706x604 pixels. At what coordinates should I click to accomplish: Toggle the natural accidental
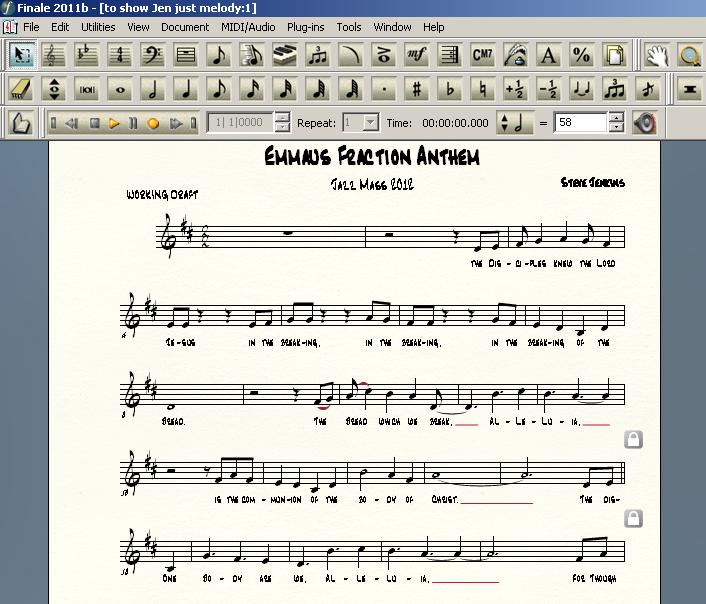point(483,89)
